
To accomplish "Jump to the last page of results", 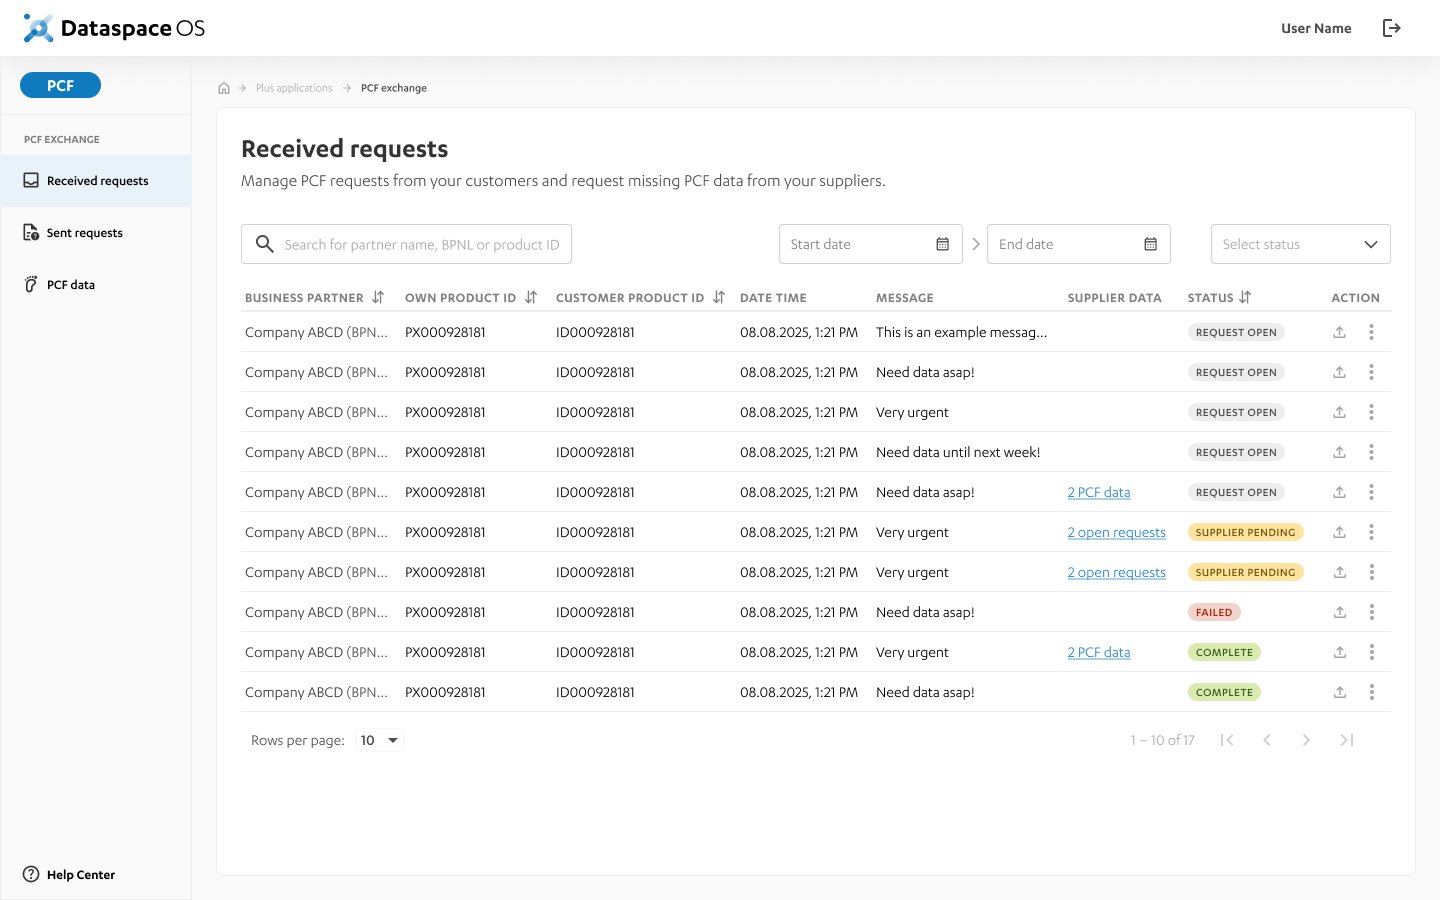I will pyautogui.click(x=1347, y=740).
